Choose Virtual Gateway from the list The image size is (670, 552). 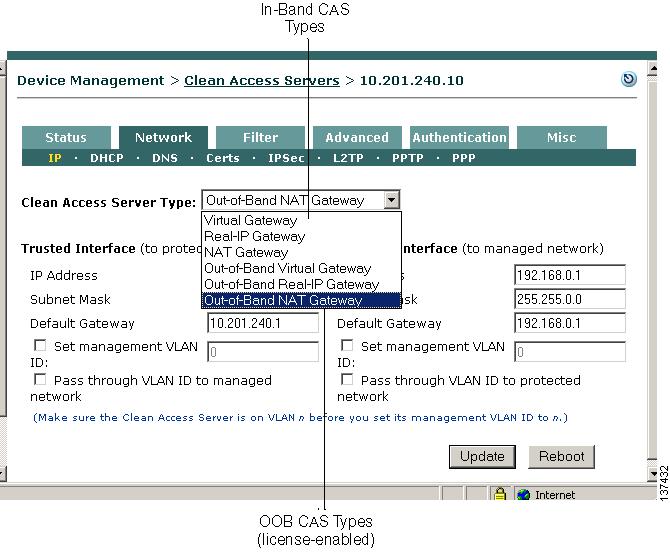301,220
